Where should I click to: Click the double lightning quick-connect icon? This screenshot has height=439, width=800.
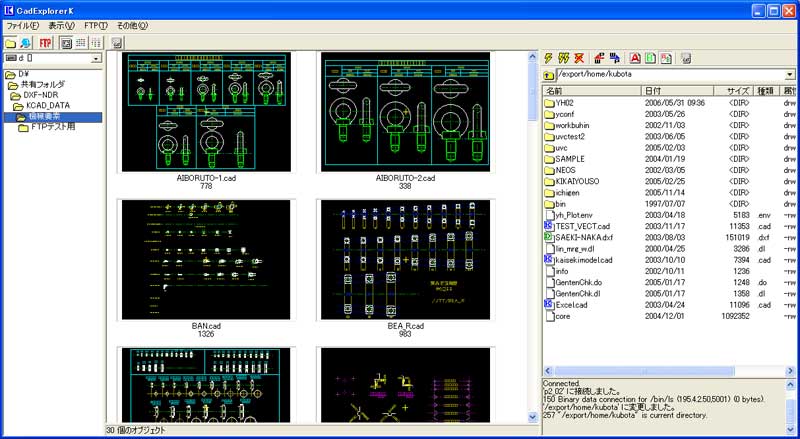pyautogui.click(x=563, y=58)
